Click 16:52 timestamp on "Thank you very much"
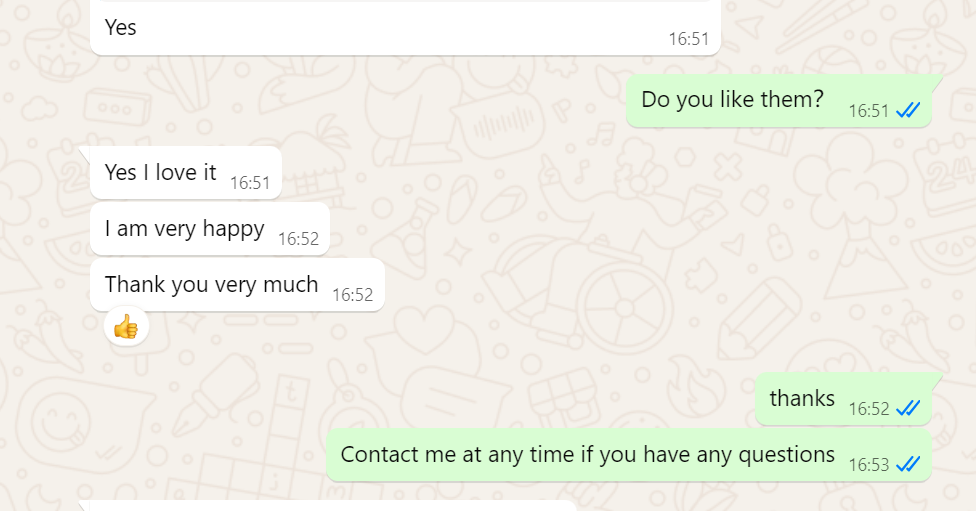Screen dimensions: 976x511 (x=352, y=295)
